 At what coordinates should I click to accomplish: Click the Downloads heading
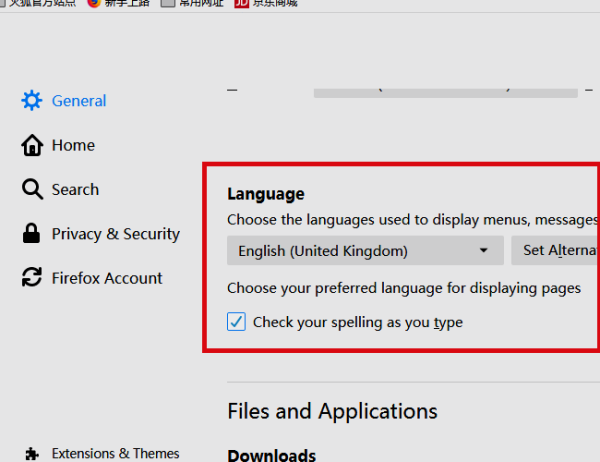pyautogui.click(x=272, y=455)
